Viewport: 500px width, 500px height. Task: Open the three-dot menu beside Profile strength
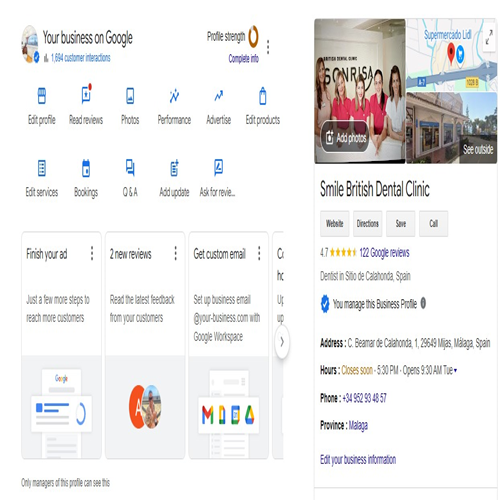pyautogui.click(x=268, y=47)
